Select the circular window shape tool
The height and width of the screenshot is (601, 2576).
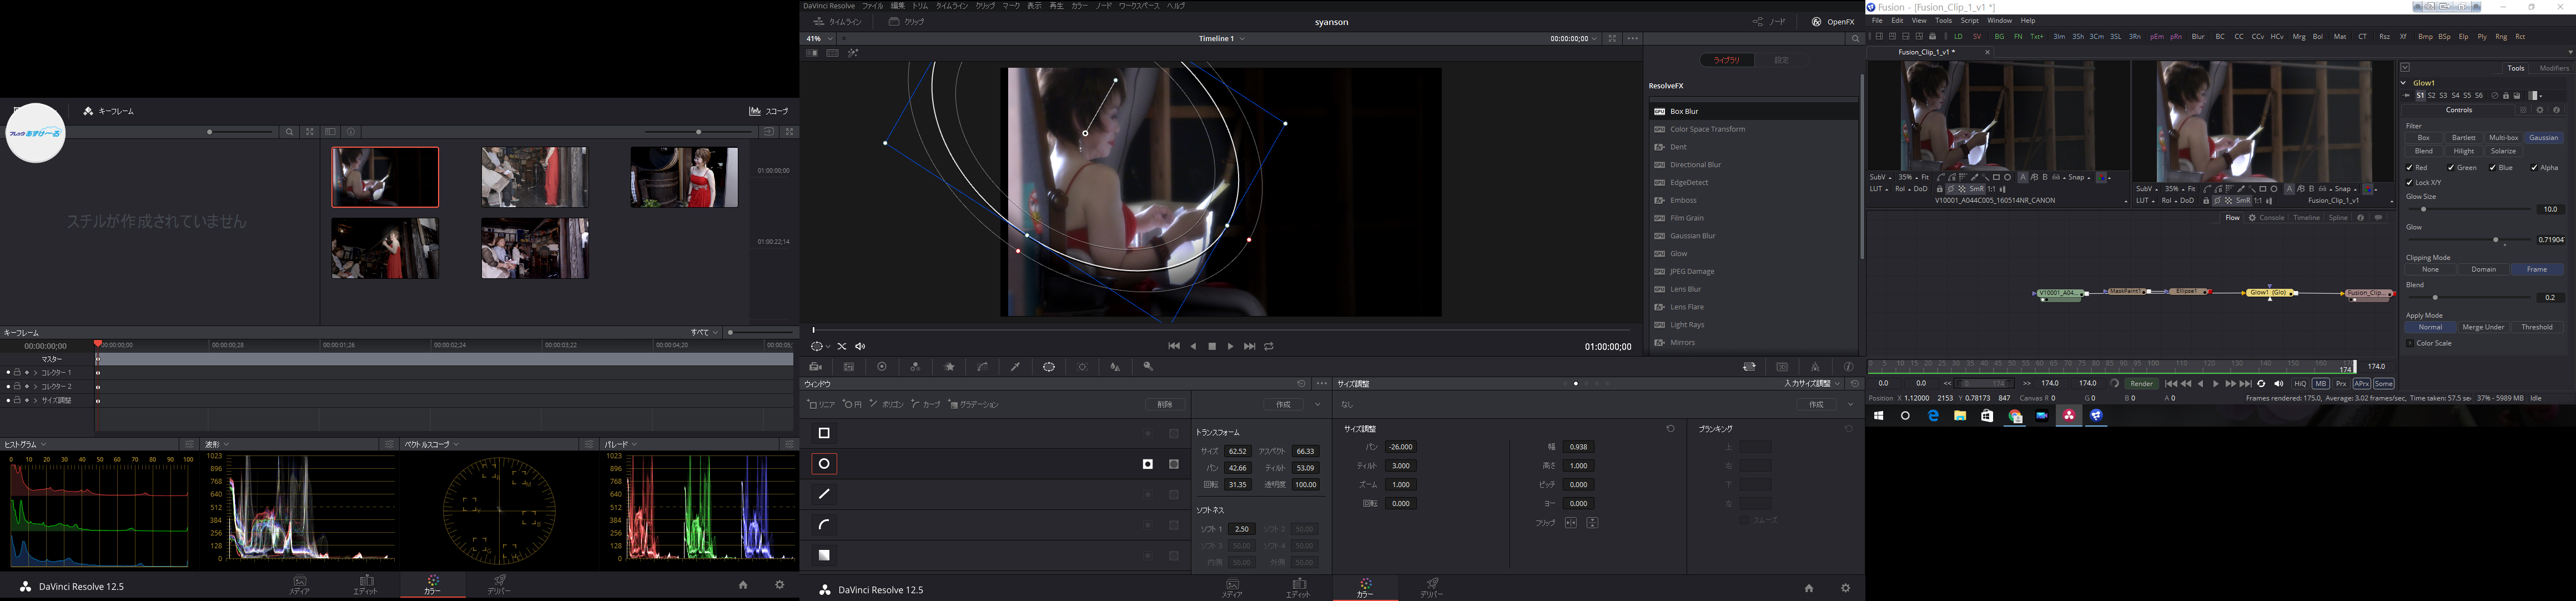824,464
